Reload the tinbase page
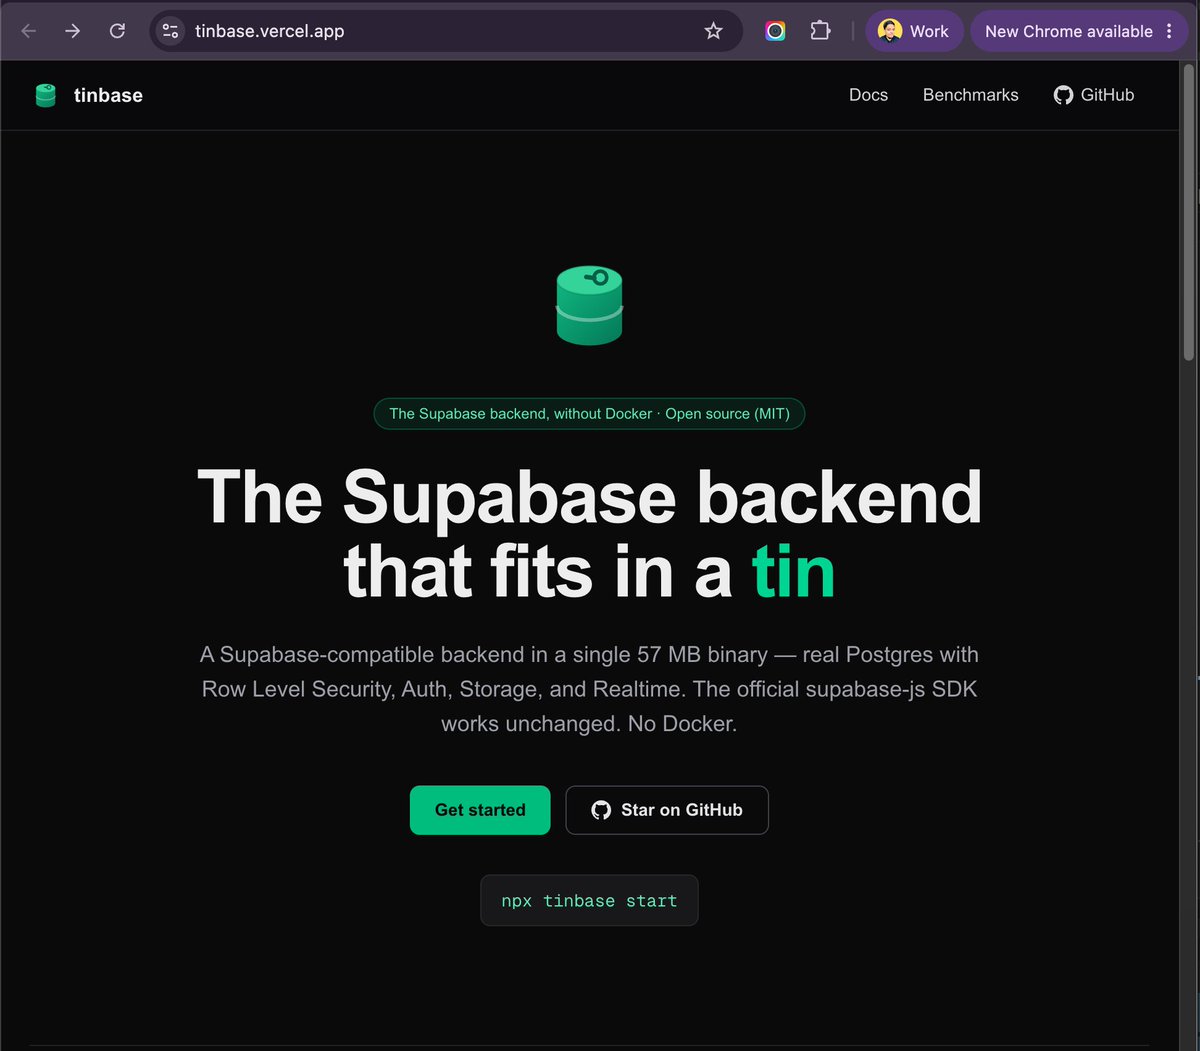Viewport: 1200px width, 1051px height. [x=117, y=31]
